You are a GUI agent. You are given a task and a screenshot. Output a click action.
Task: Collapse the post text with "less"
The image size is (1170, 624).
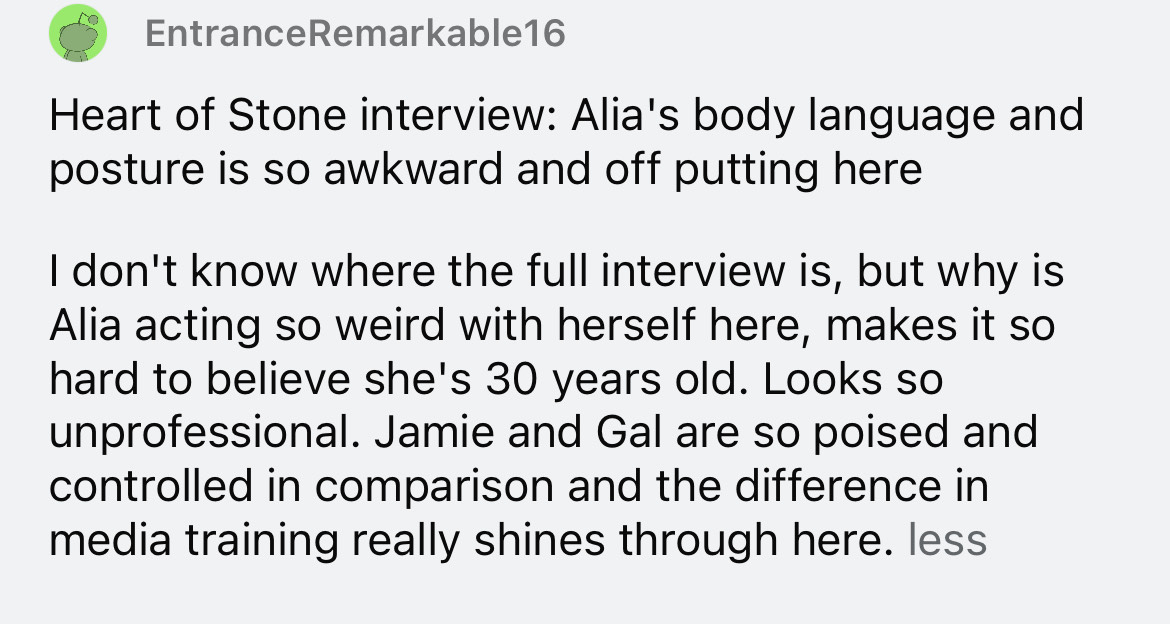946,540
